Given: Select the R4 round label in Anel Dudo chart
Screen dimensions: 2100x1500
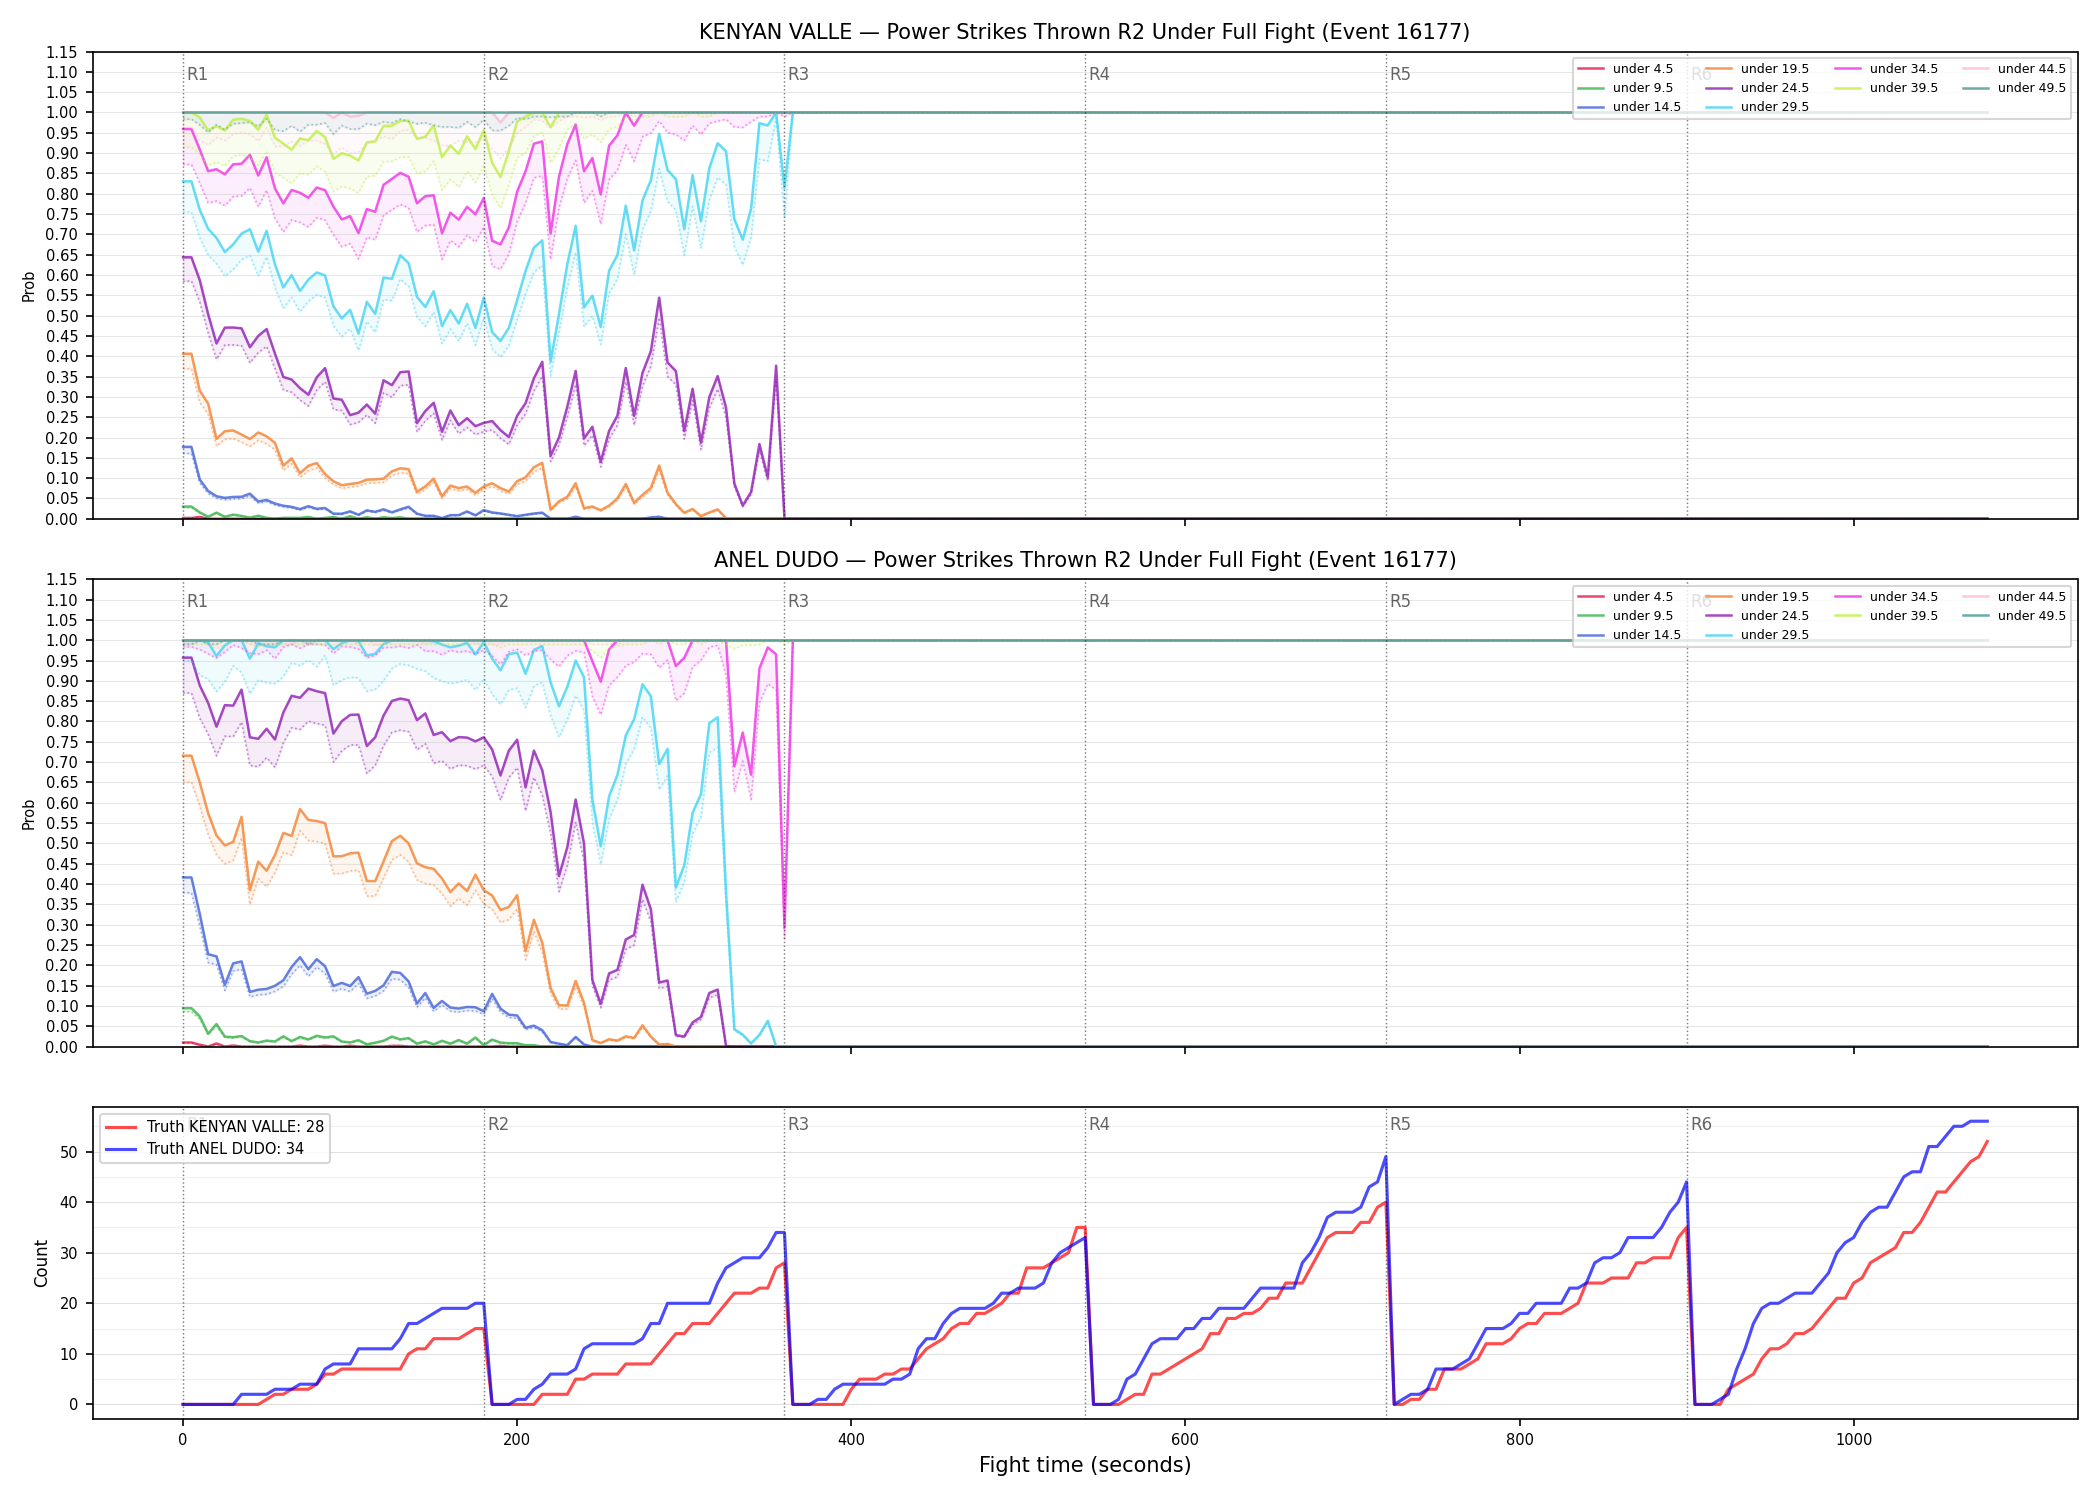Looking at the screenshot, I should [1099, 601].
